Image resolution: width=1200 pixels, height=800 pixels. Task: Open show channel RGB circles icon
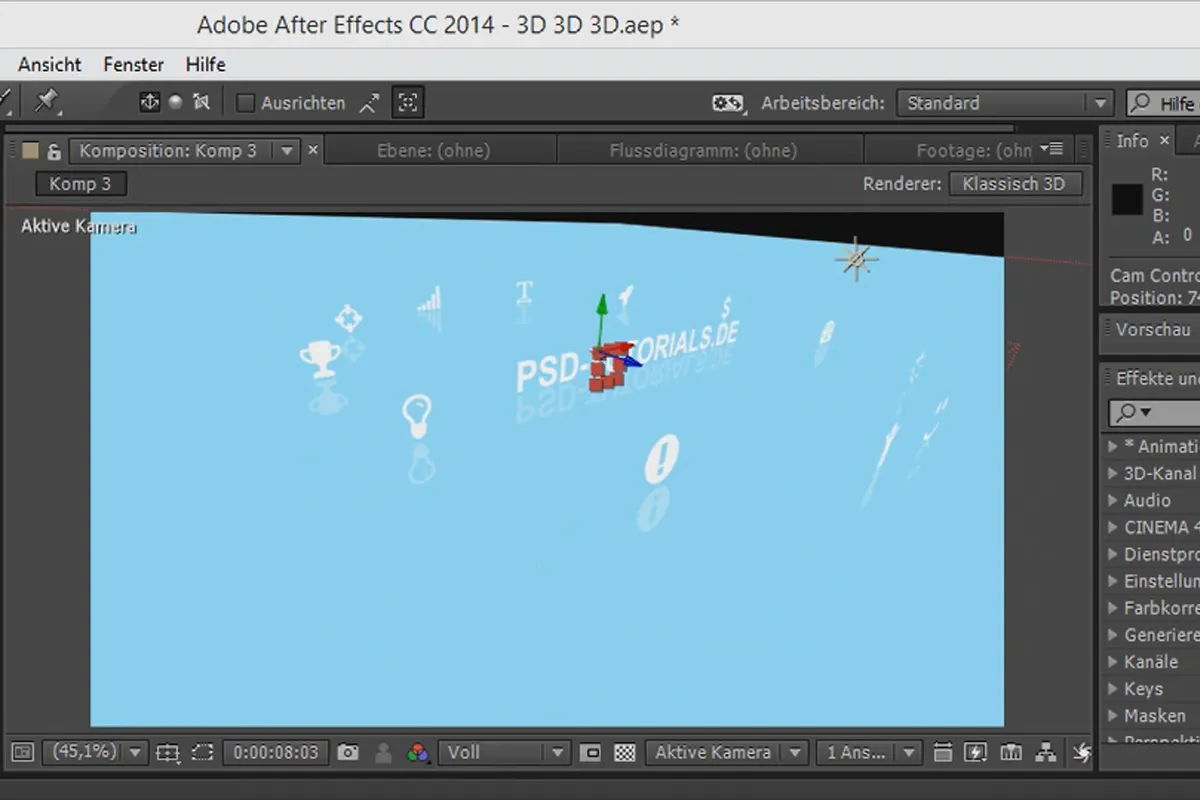418,753
